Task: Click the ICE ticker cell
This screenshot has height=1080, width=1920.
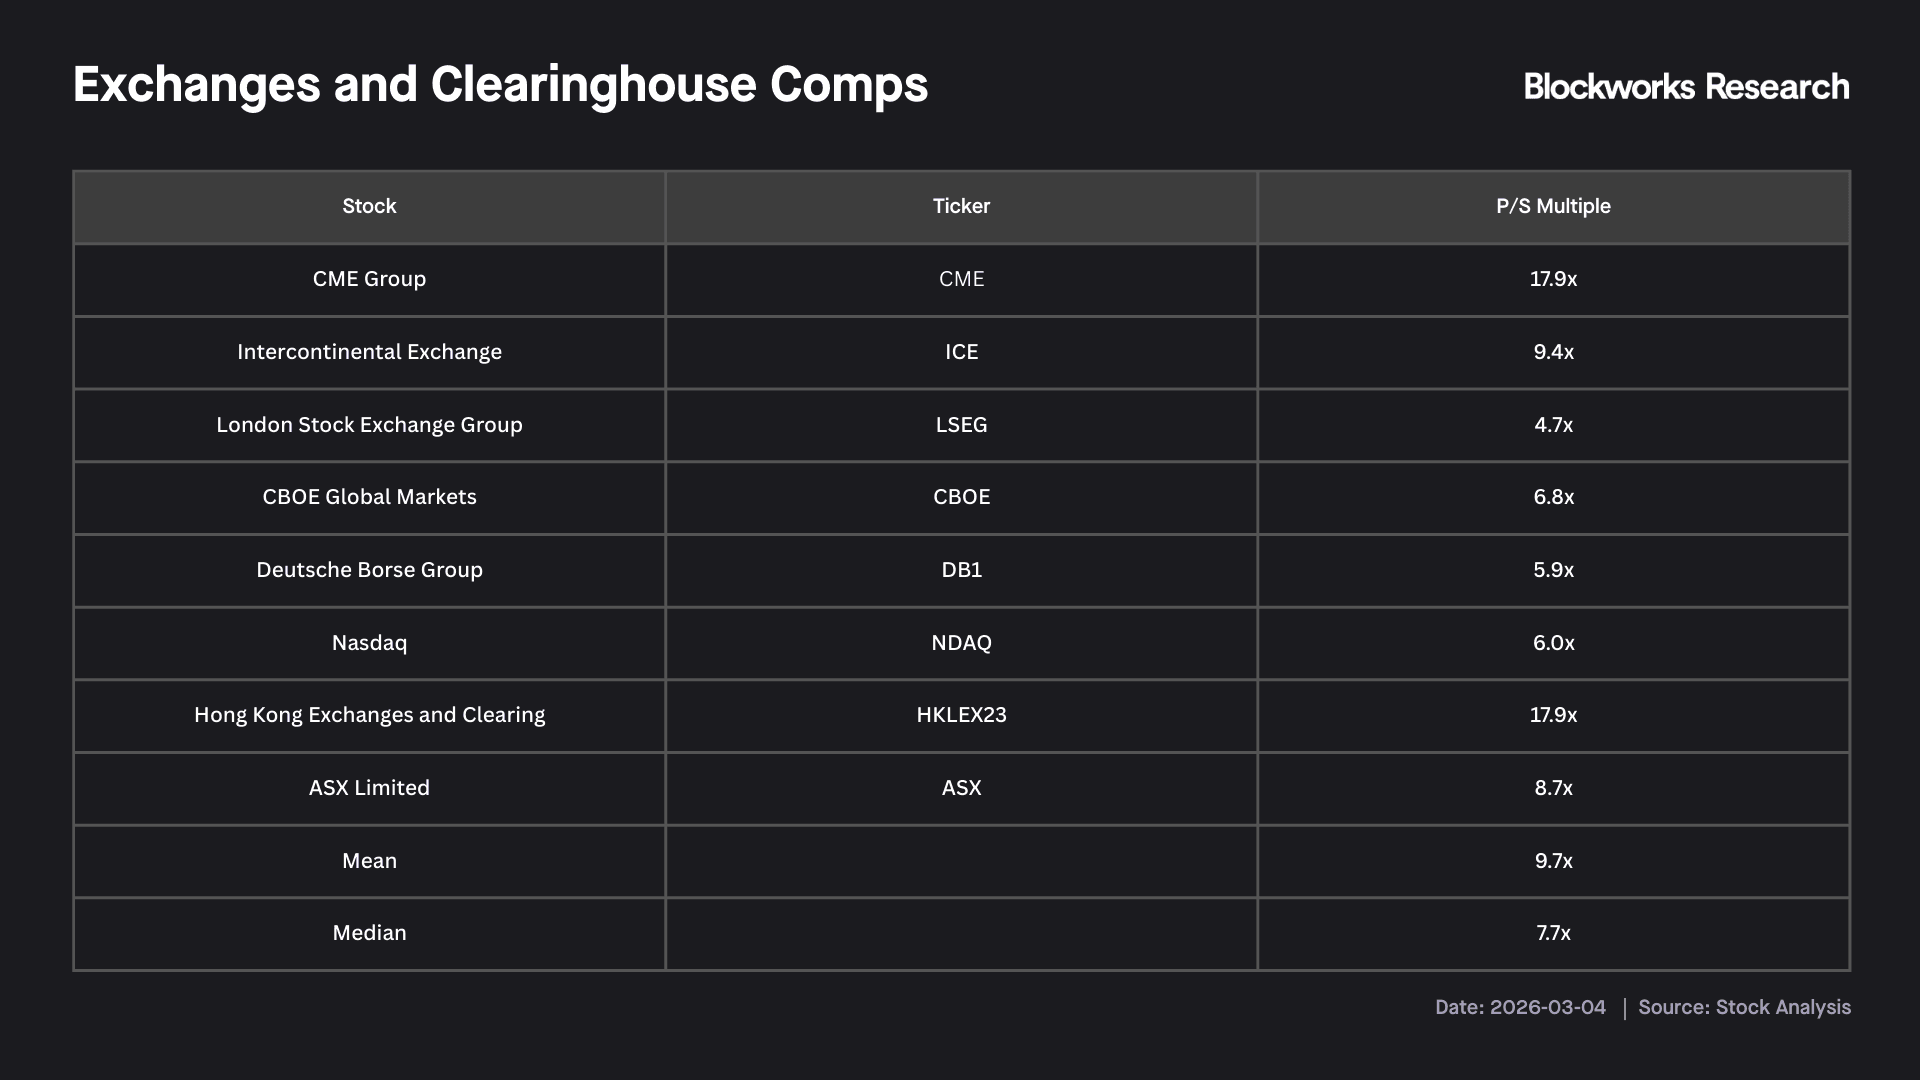Action: click(x=961, y=352)
